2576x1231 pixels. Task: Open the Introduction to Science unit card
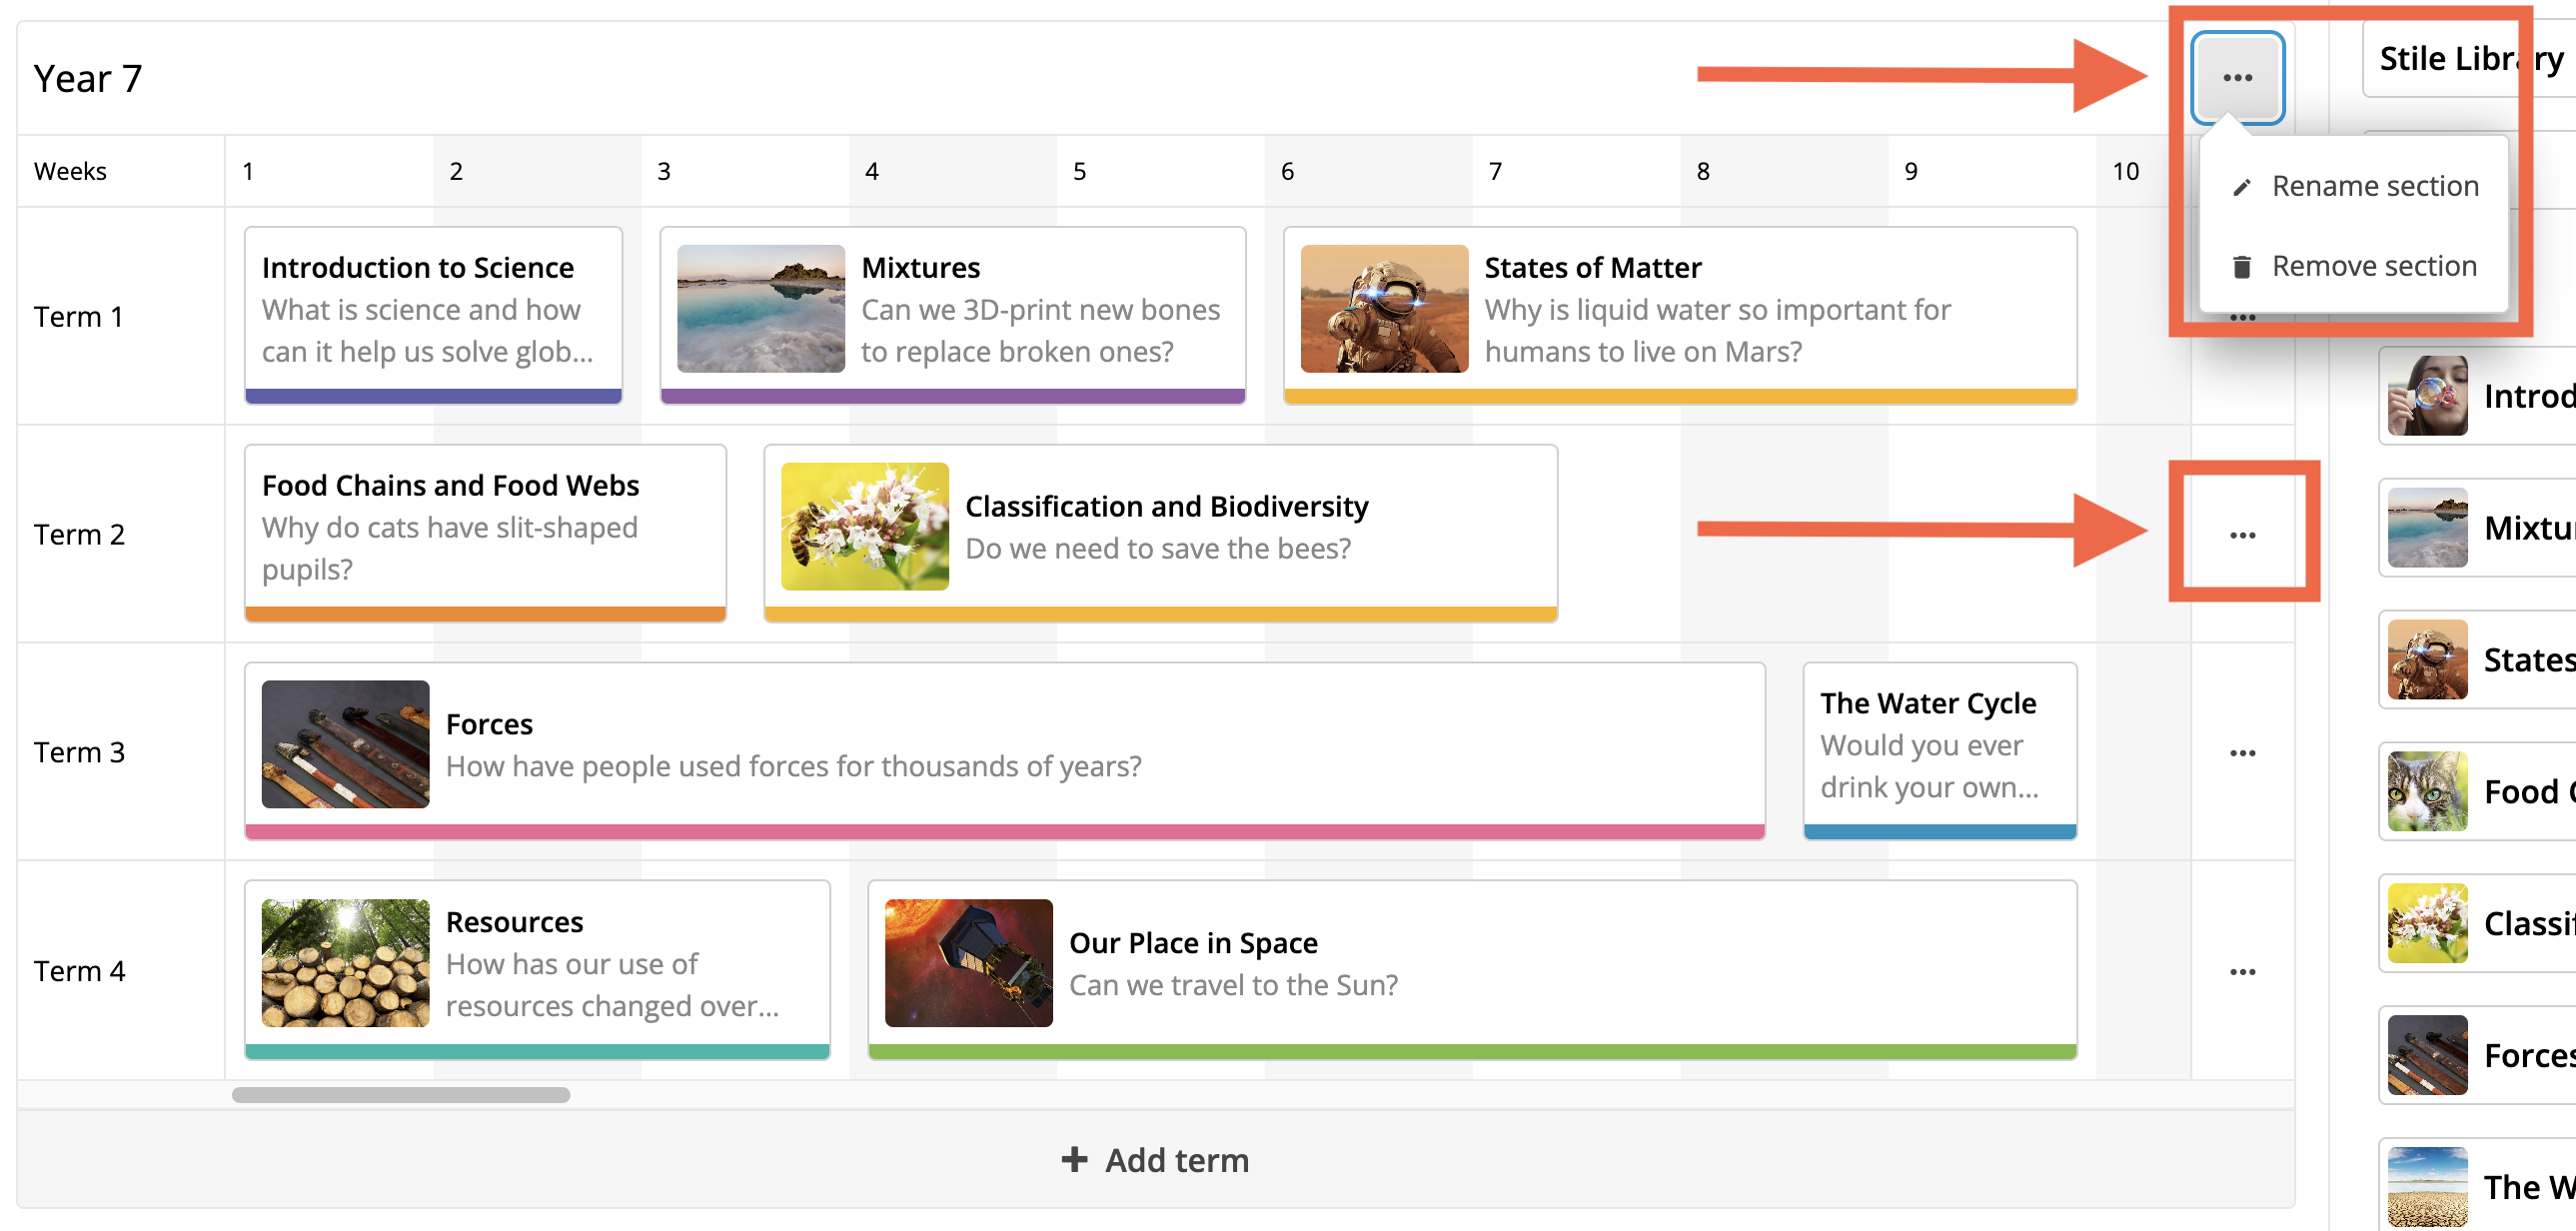[x=433, y=310]
